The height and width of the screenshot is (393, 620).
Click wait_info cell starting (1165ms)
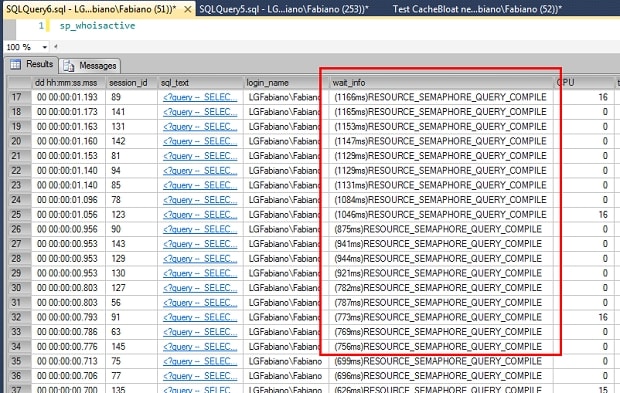[x=441, y=112]
